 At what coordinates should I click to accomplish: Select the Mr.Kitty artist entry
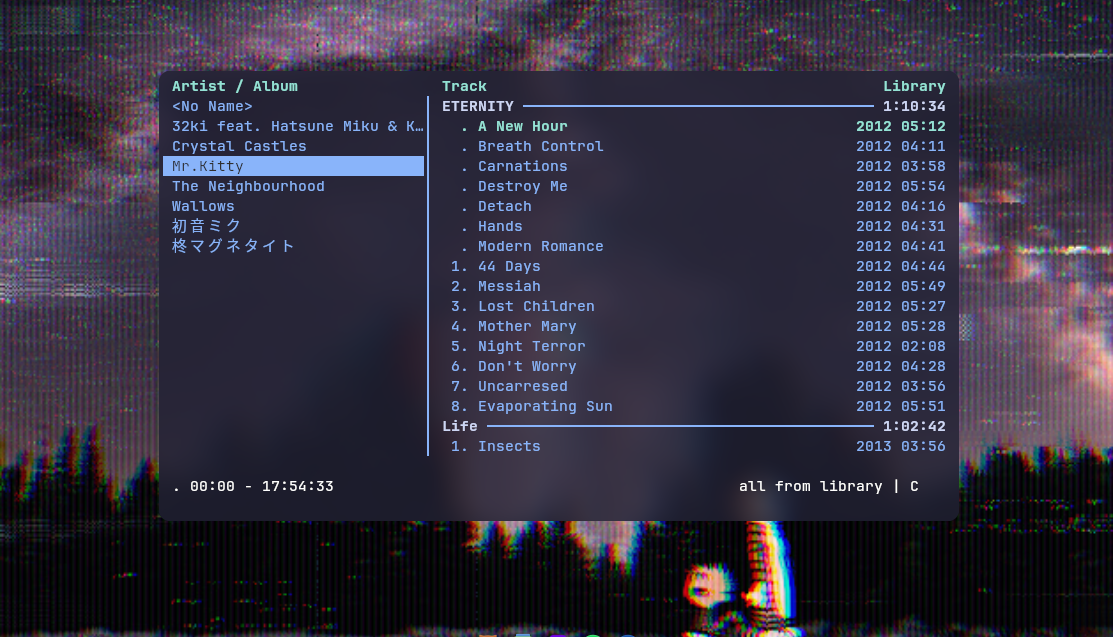pos(208,166)
